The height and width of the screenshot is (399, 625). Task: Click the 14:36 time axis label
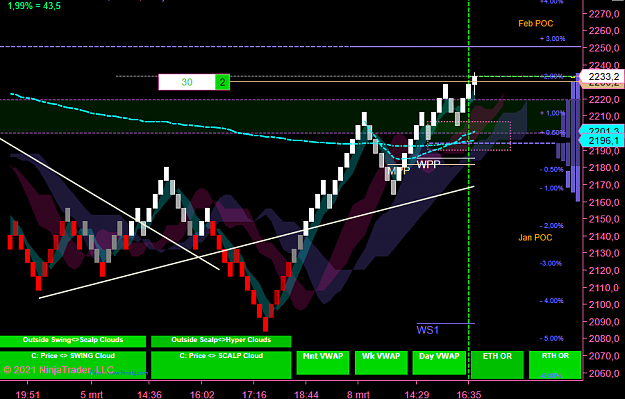pyautogui.click(x=149, y=395)
